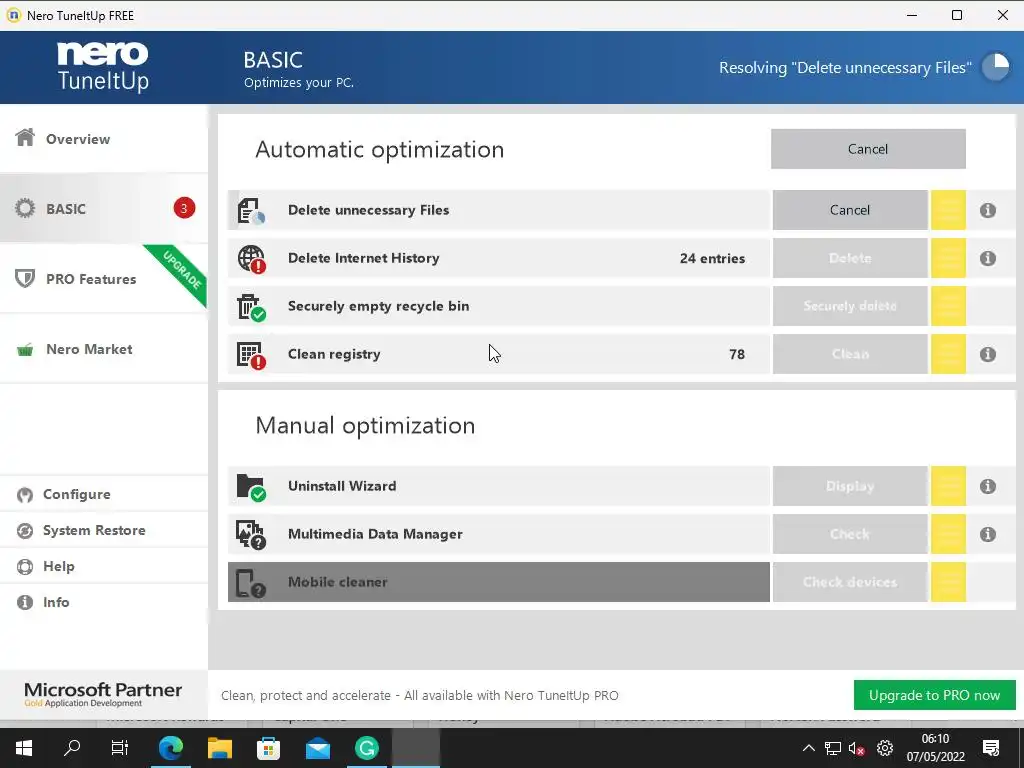Open yellow options menu for Delete Internet History

click(948, 259)
